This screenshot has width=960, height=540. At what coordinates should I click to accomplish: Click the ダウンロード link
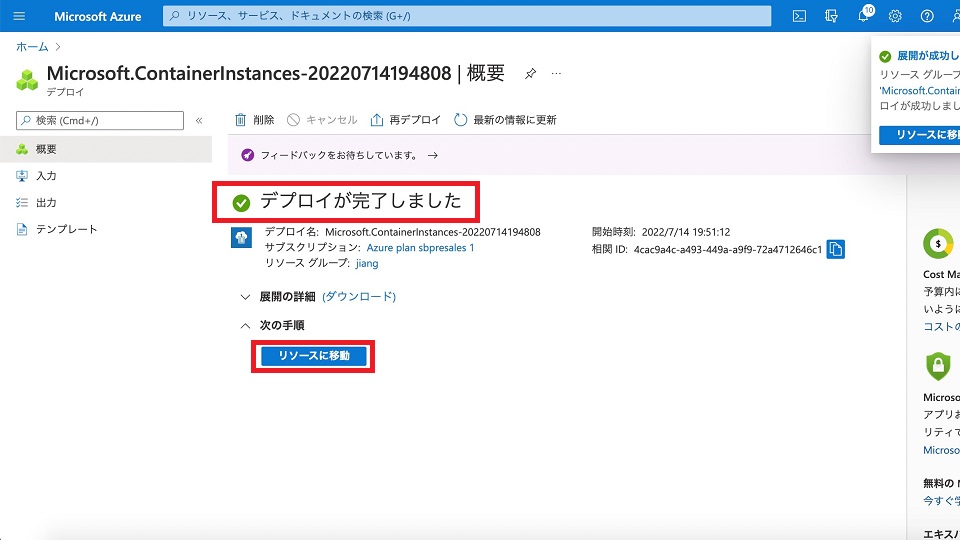point(359,297)
